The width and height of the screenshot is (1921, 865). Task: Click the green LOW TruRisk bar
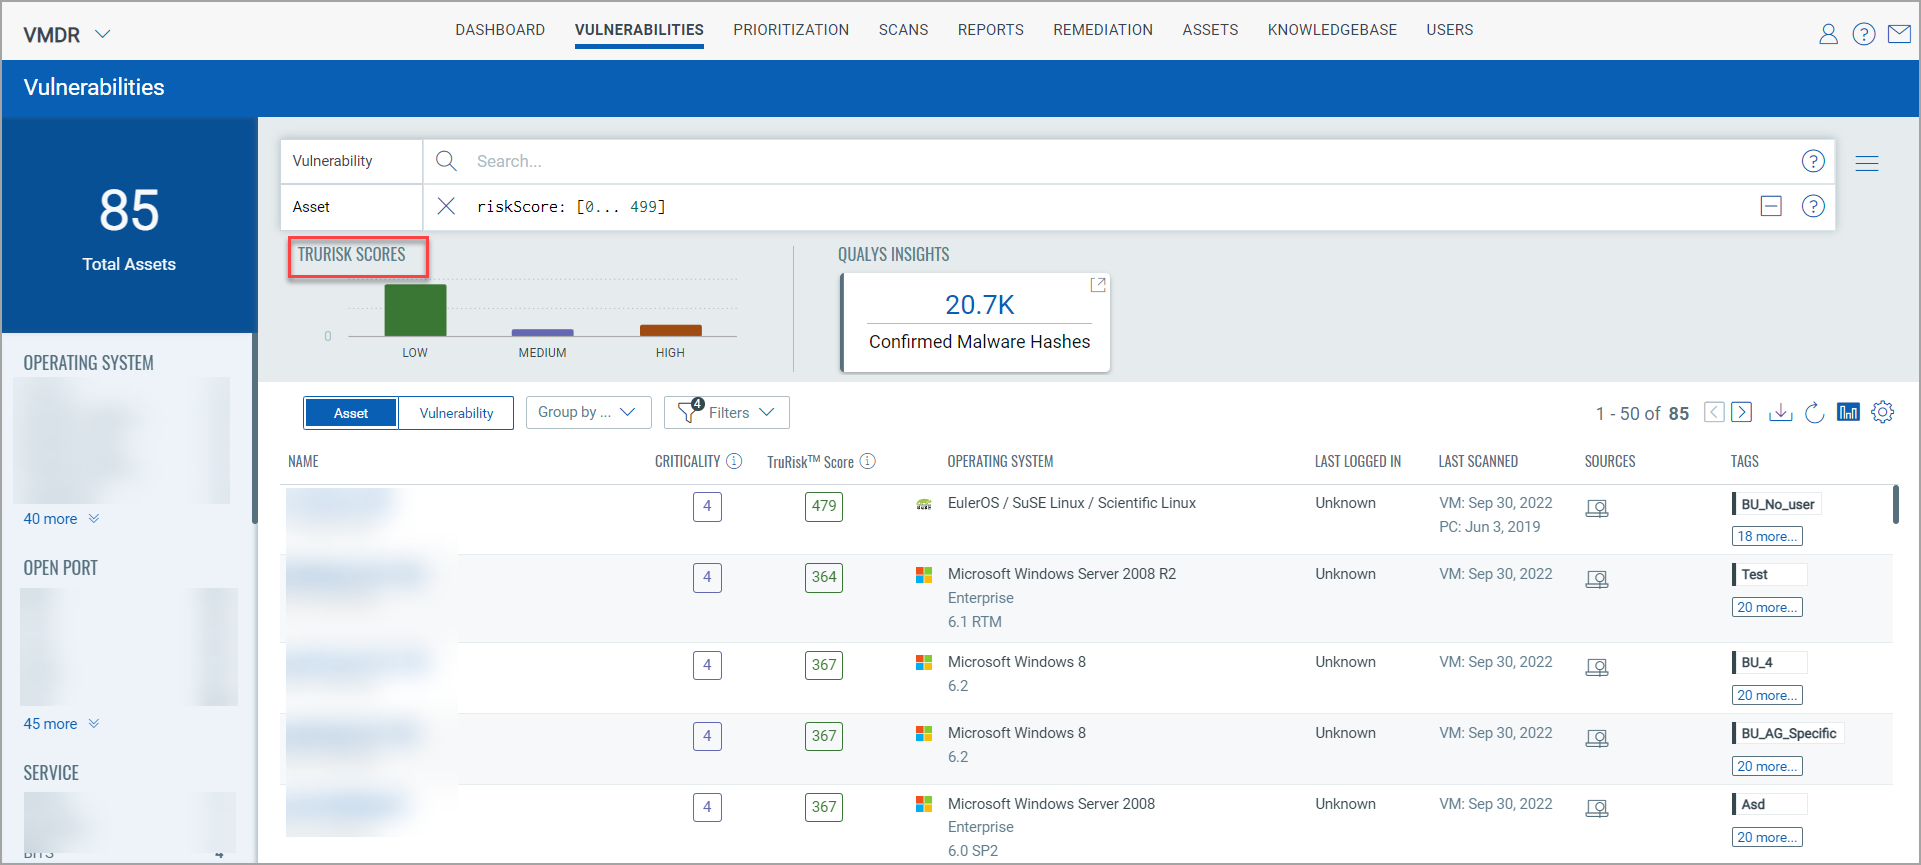pos(415,310)
